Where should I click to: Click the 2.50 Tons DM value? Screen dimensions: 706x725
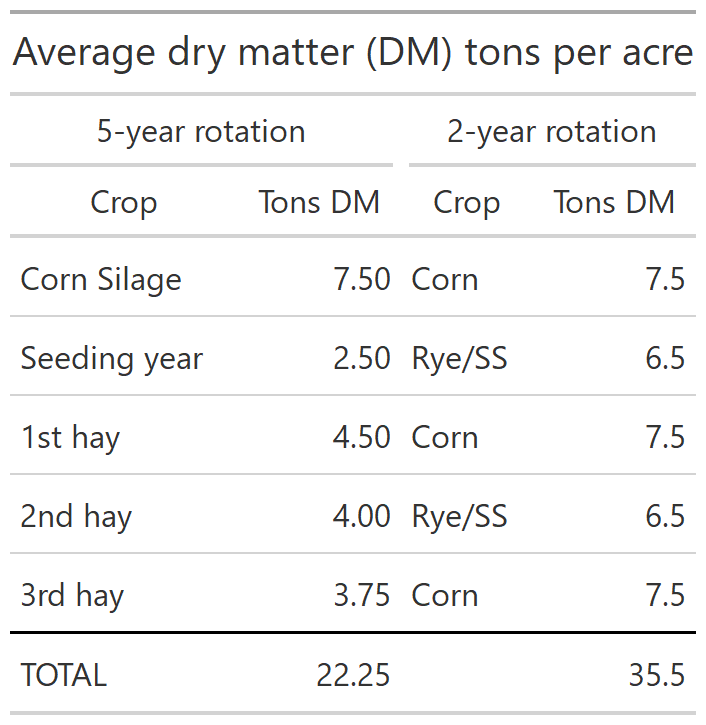point(362,358)
